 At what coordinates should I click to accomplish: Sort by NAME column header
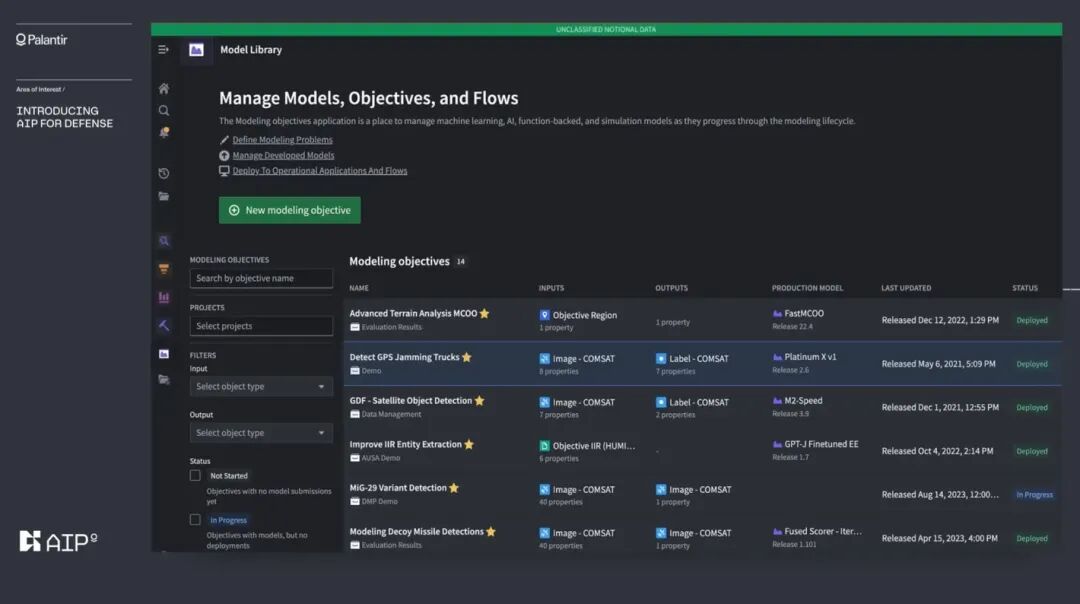coord(359,288)
